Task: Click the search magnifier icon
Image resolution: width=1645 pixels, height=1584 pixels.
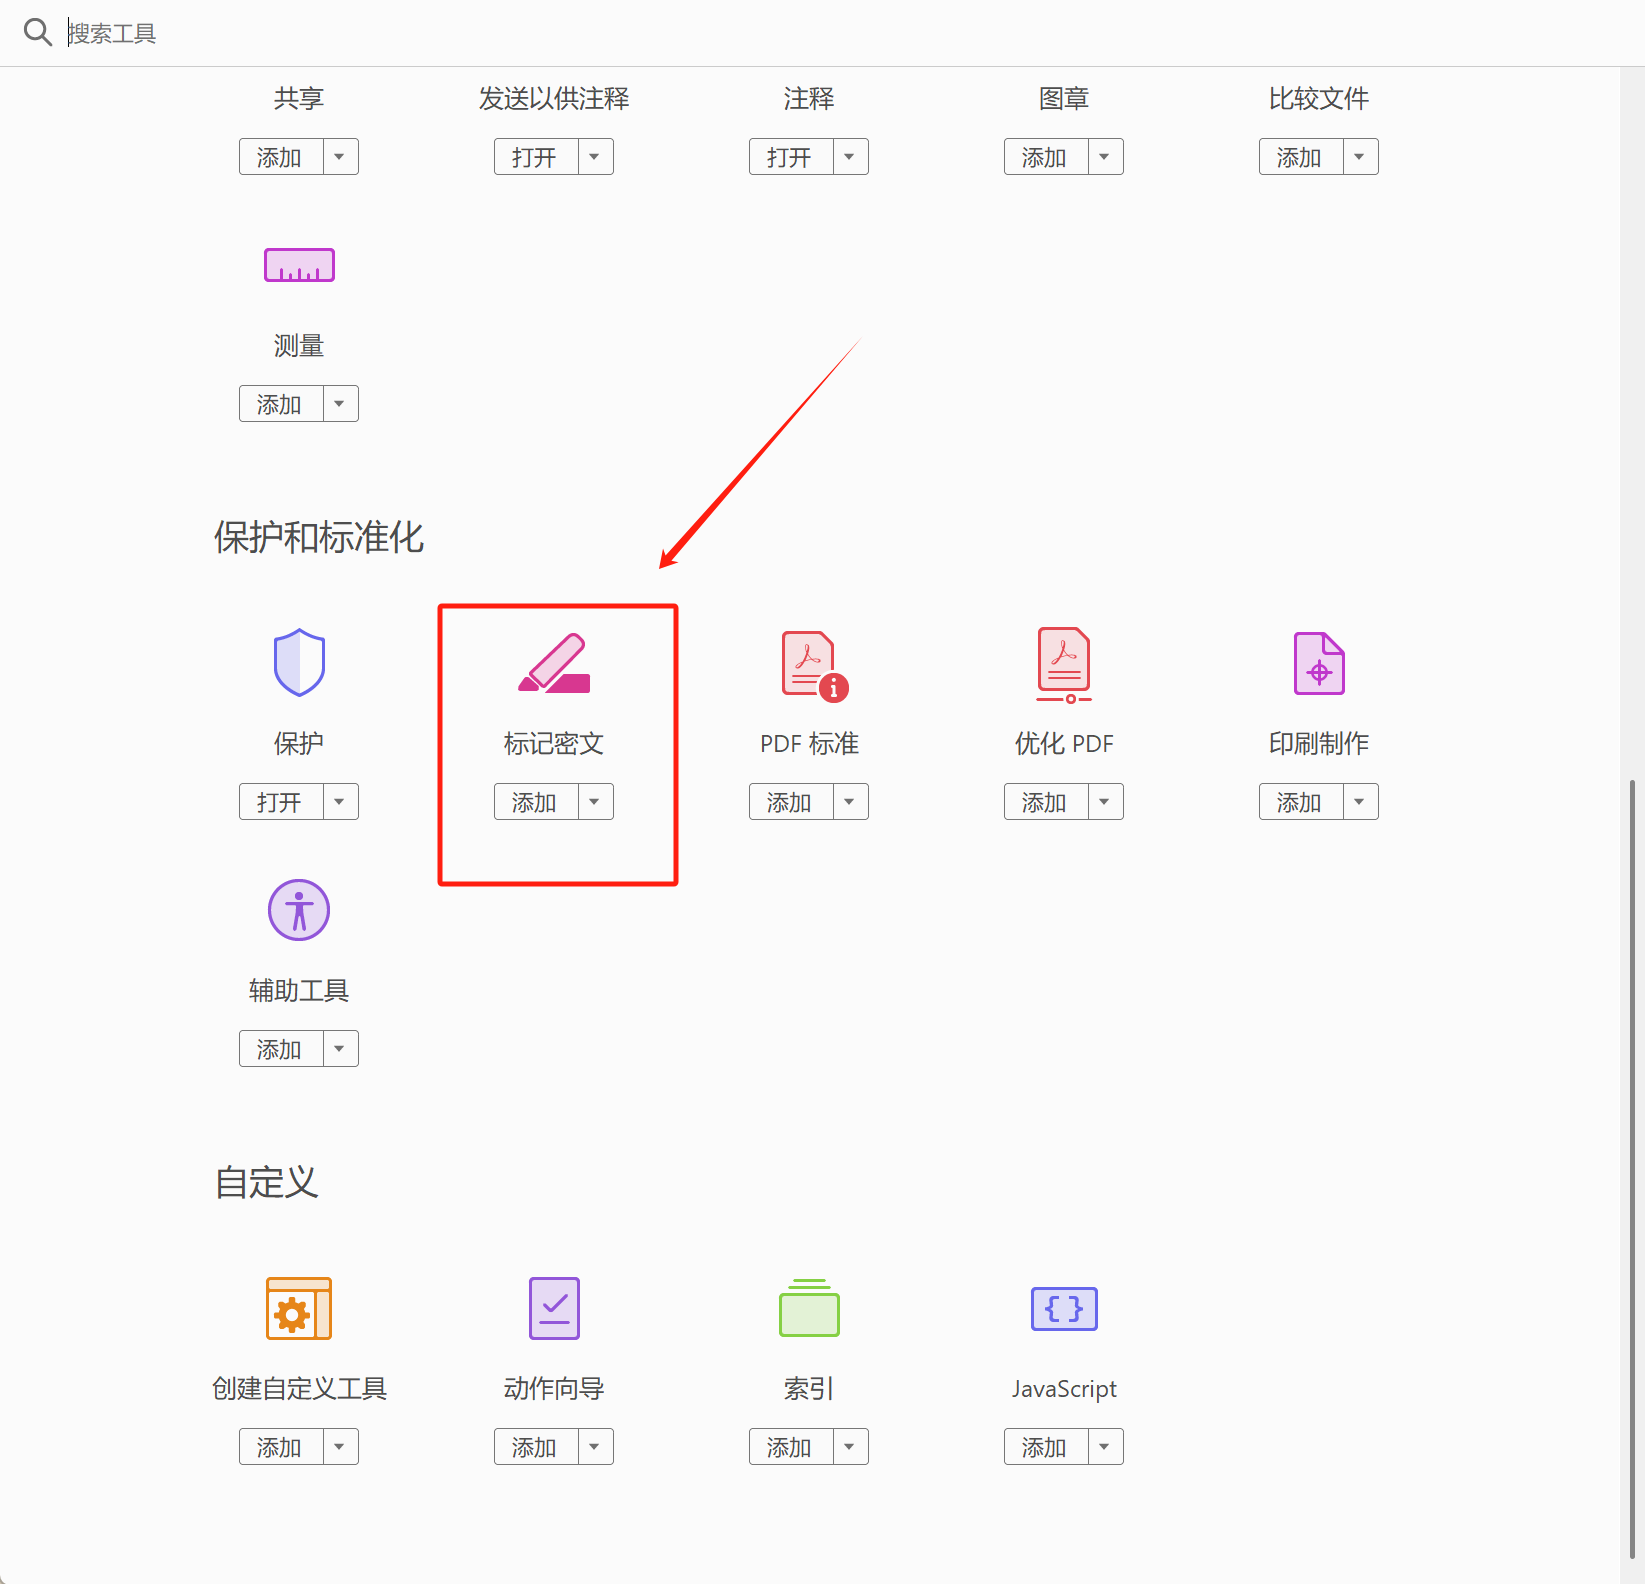Action: click(x=38, y=32)
